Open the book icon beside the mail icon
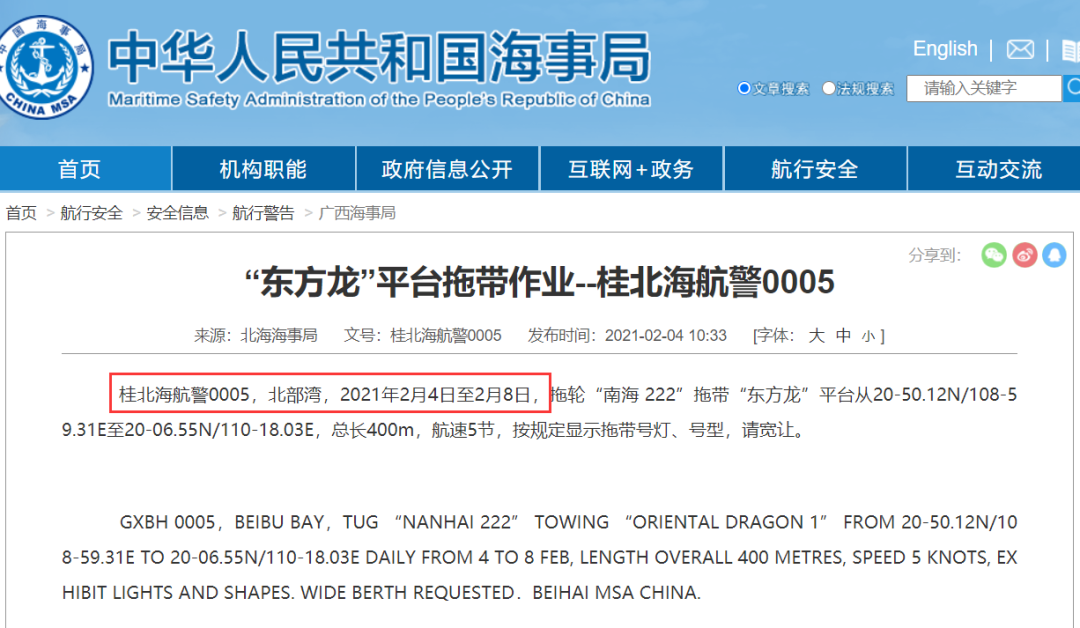 pyautogui.click(x=1070, y=50)
